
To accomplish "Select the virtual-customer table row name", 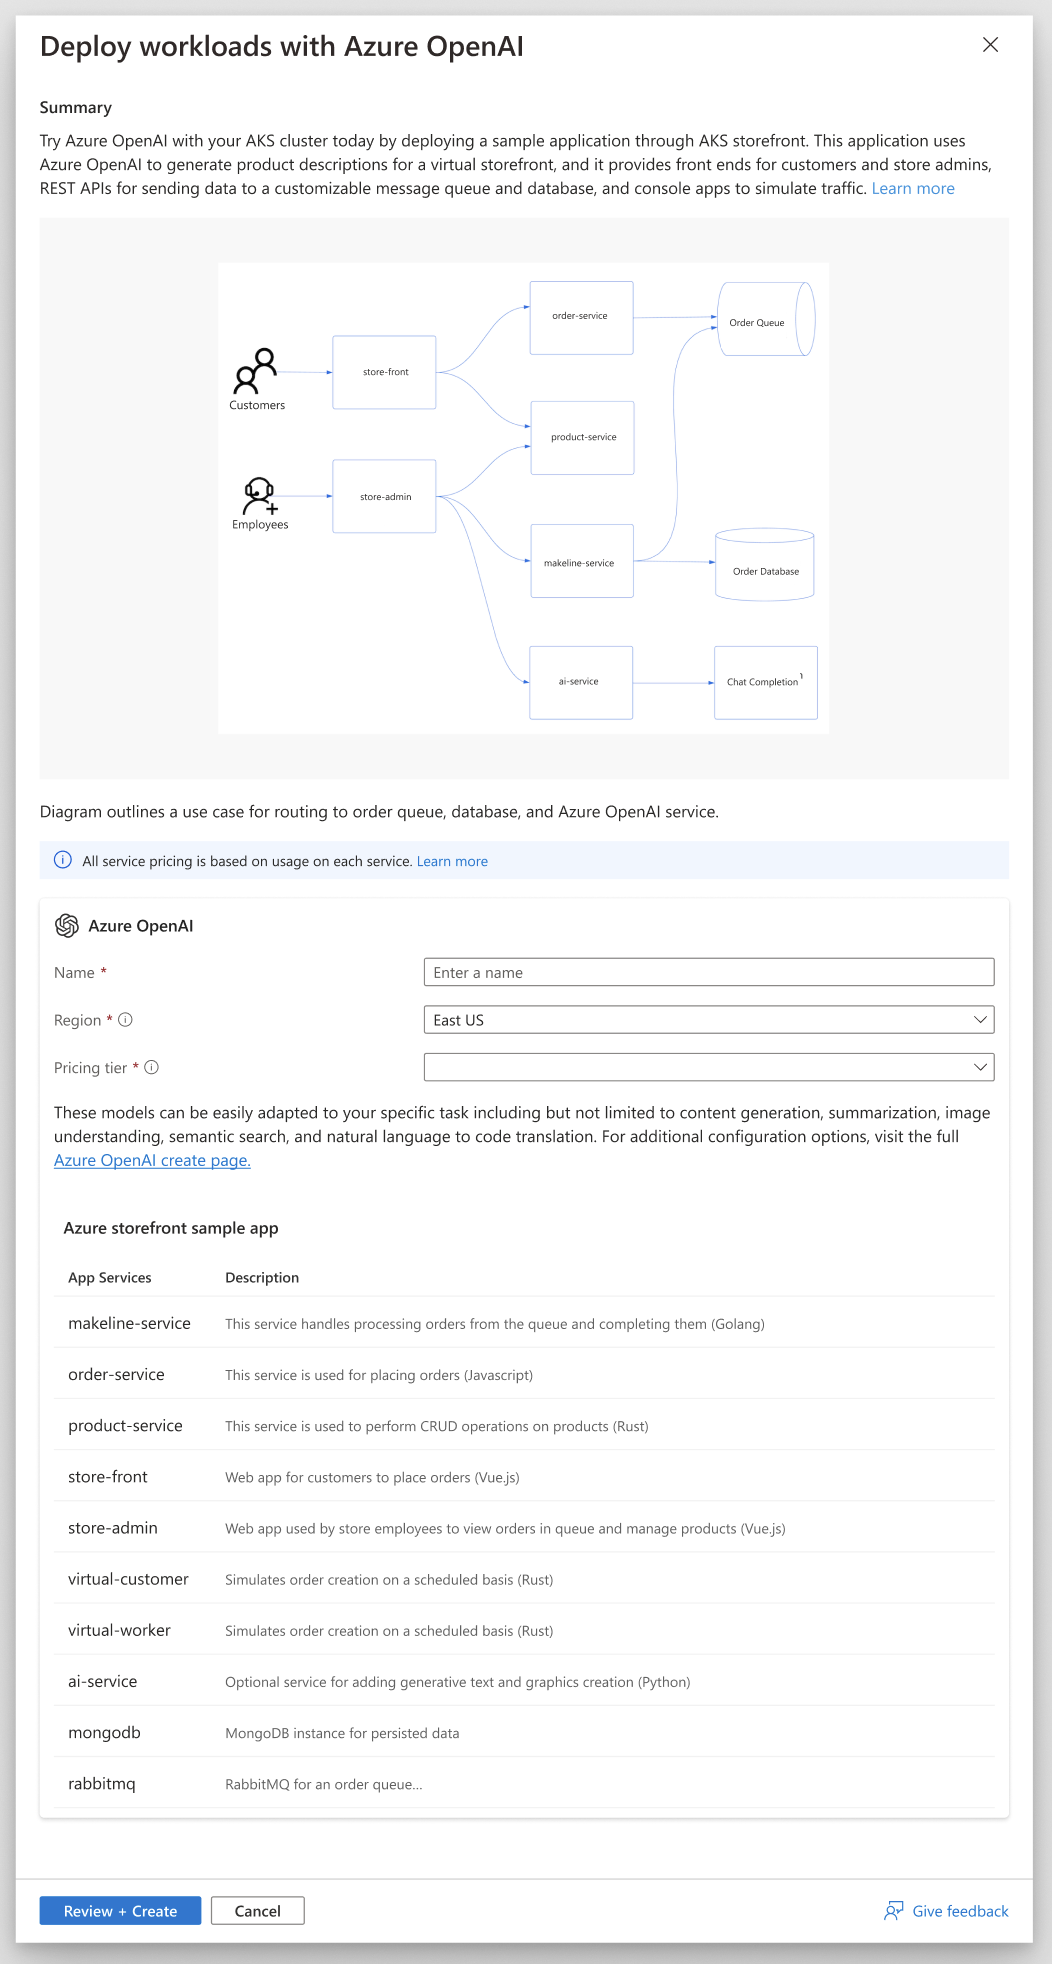I will coord(128,1579).
